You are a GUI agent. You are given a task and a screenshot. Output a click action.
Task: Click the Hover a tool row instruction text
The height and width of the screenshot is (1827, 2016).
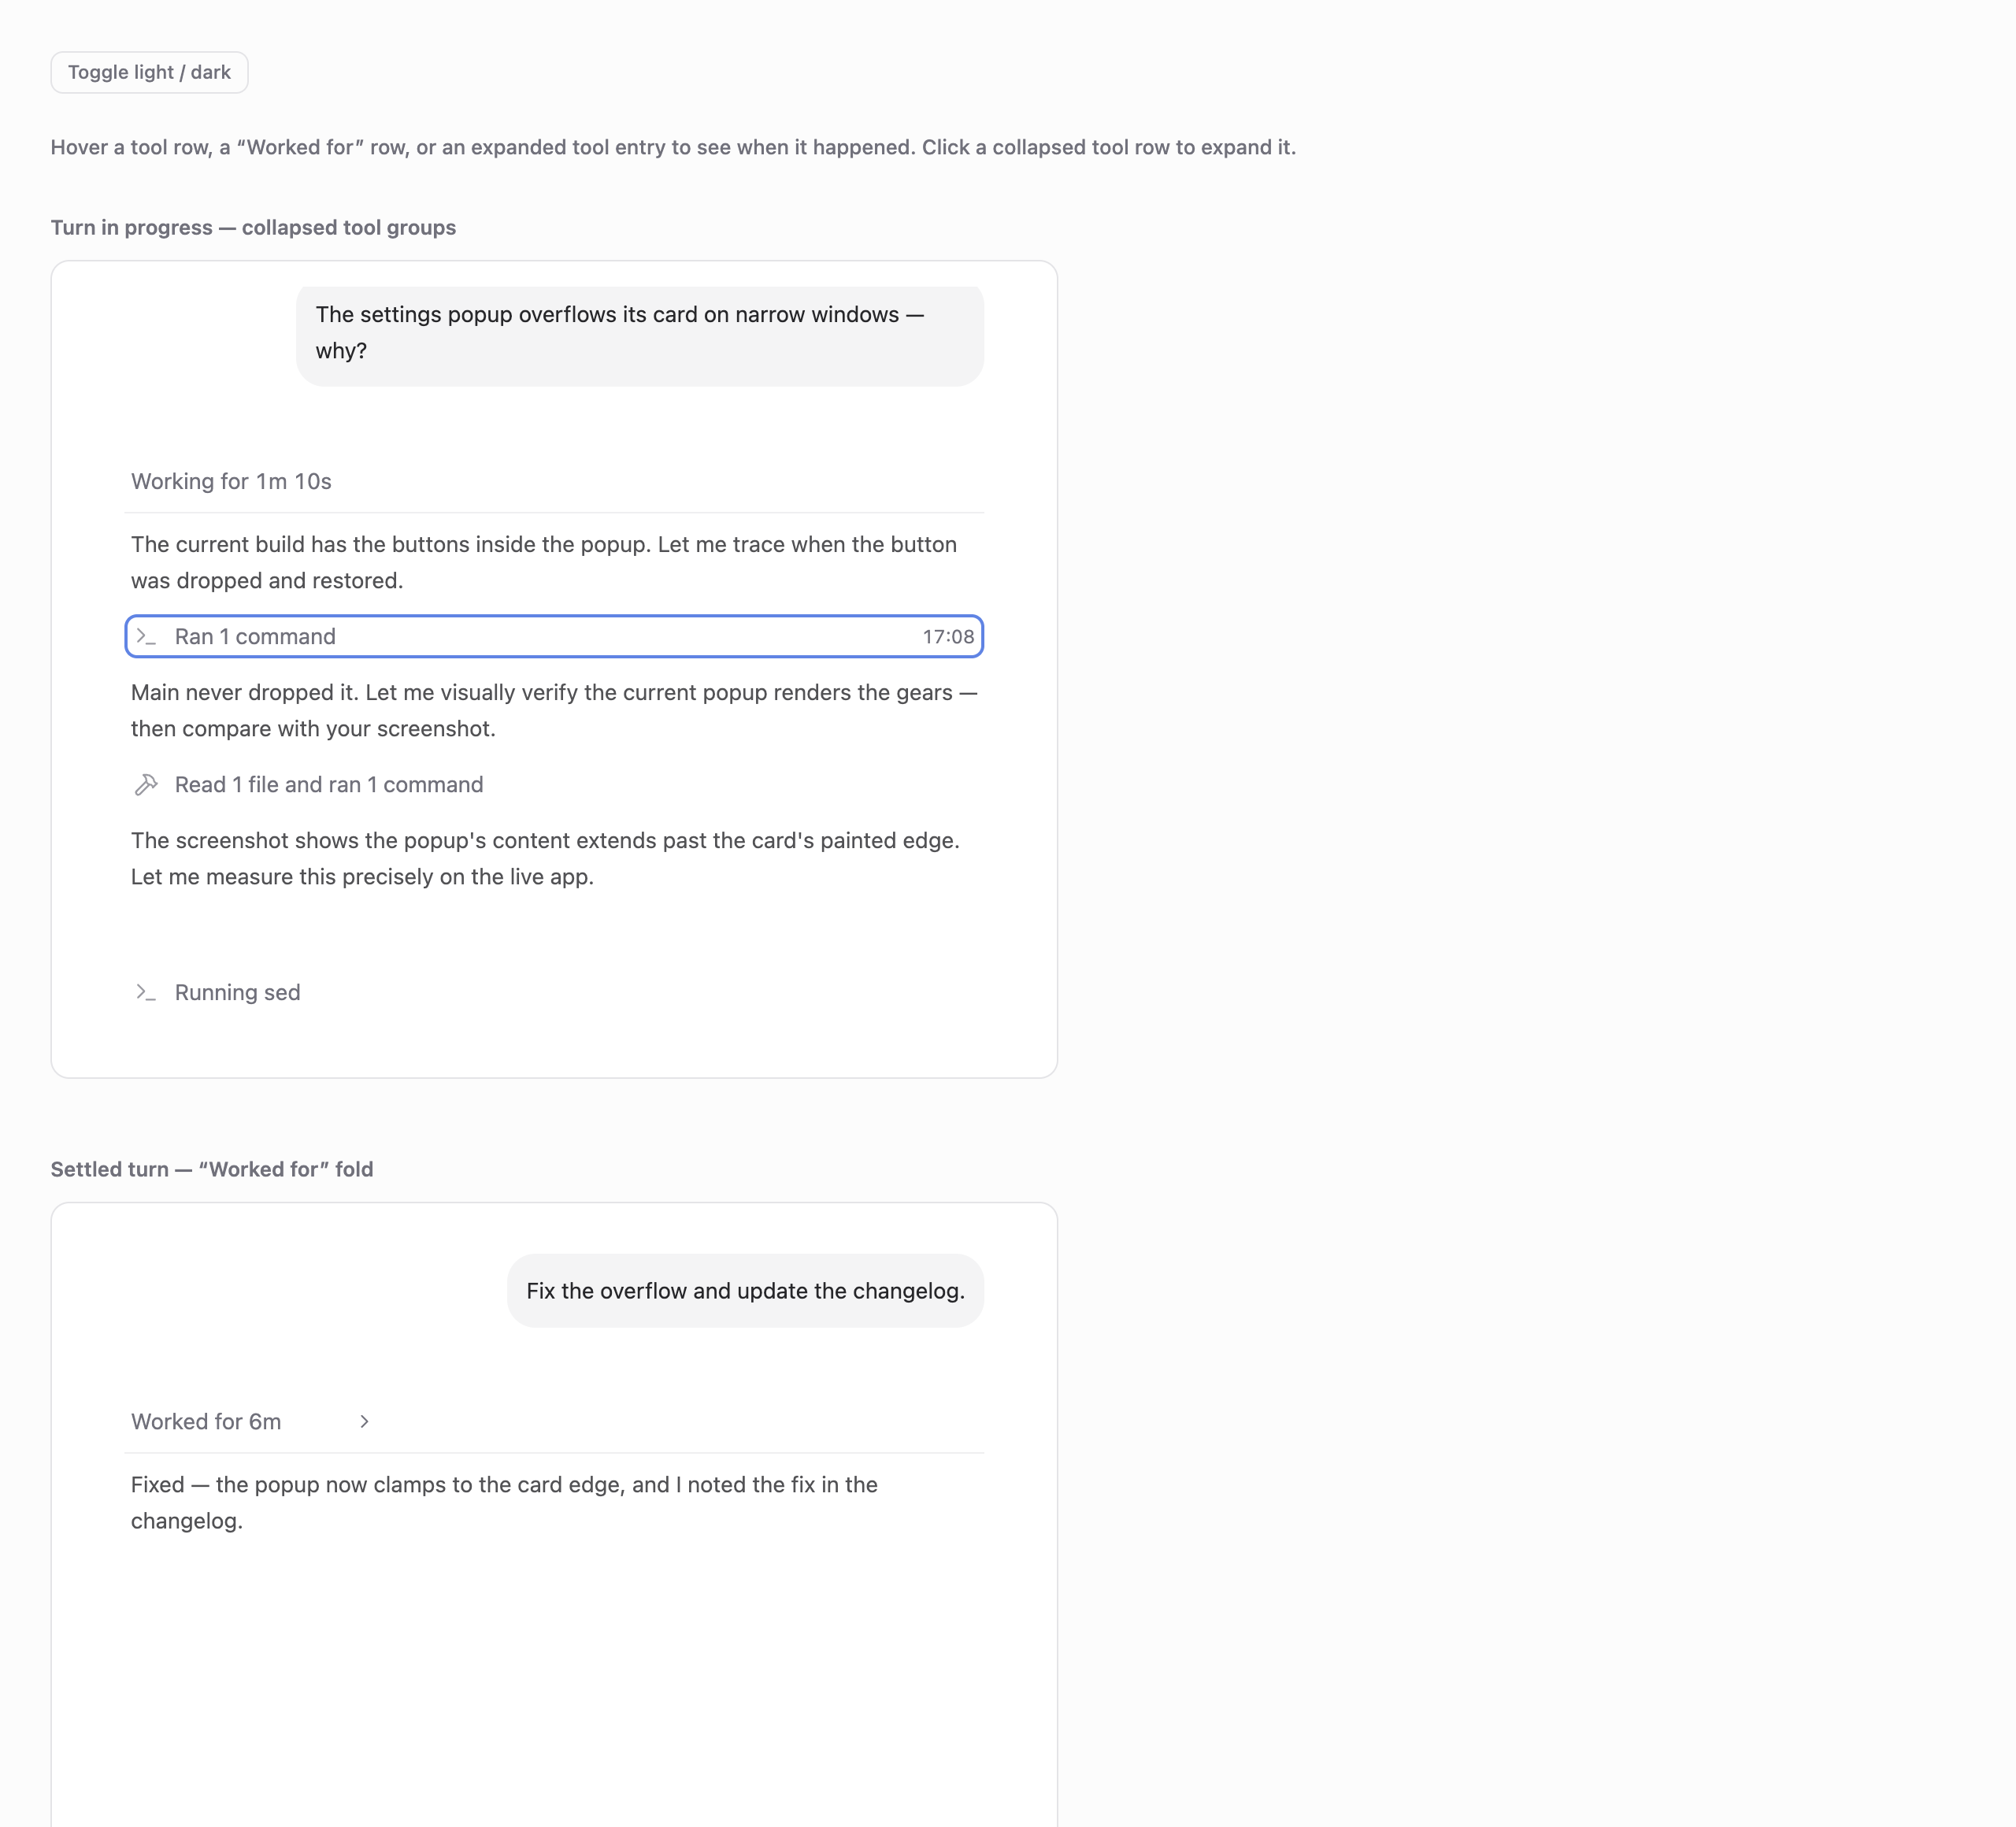[x=673, y=147]
